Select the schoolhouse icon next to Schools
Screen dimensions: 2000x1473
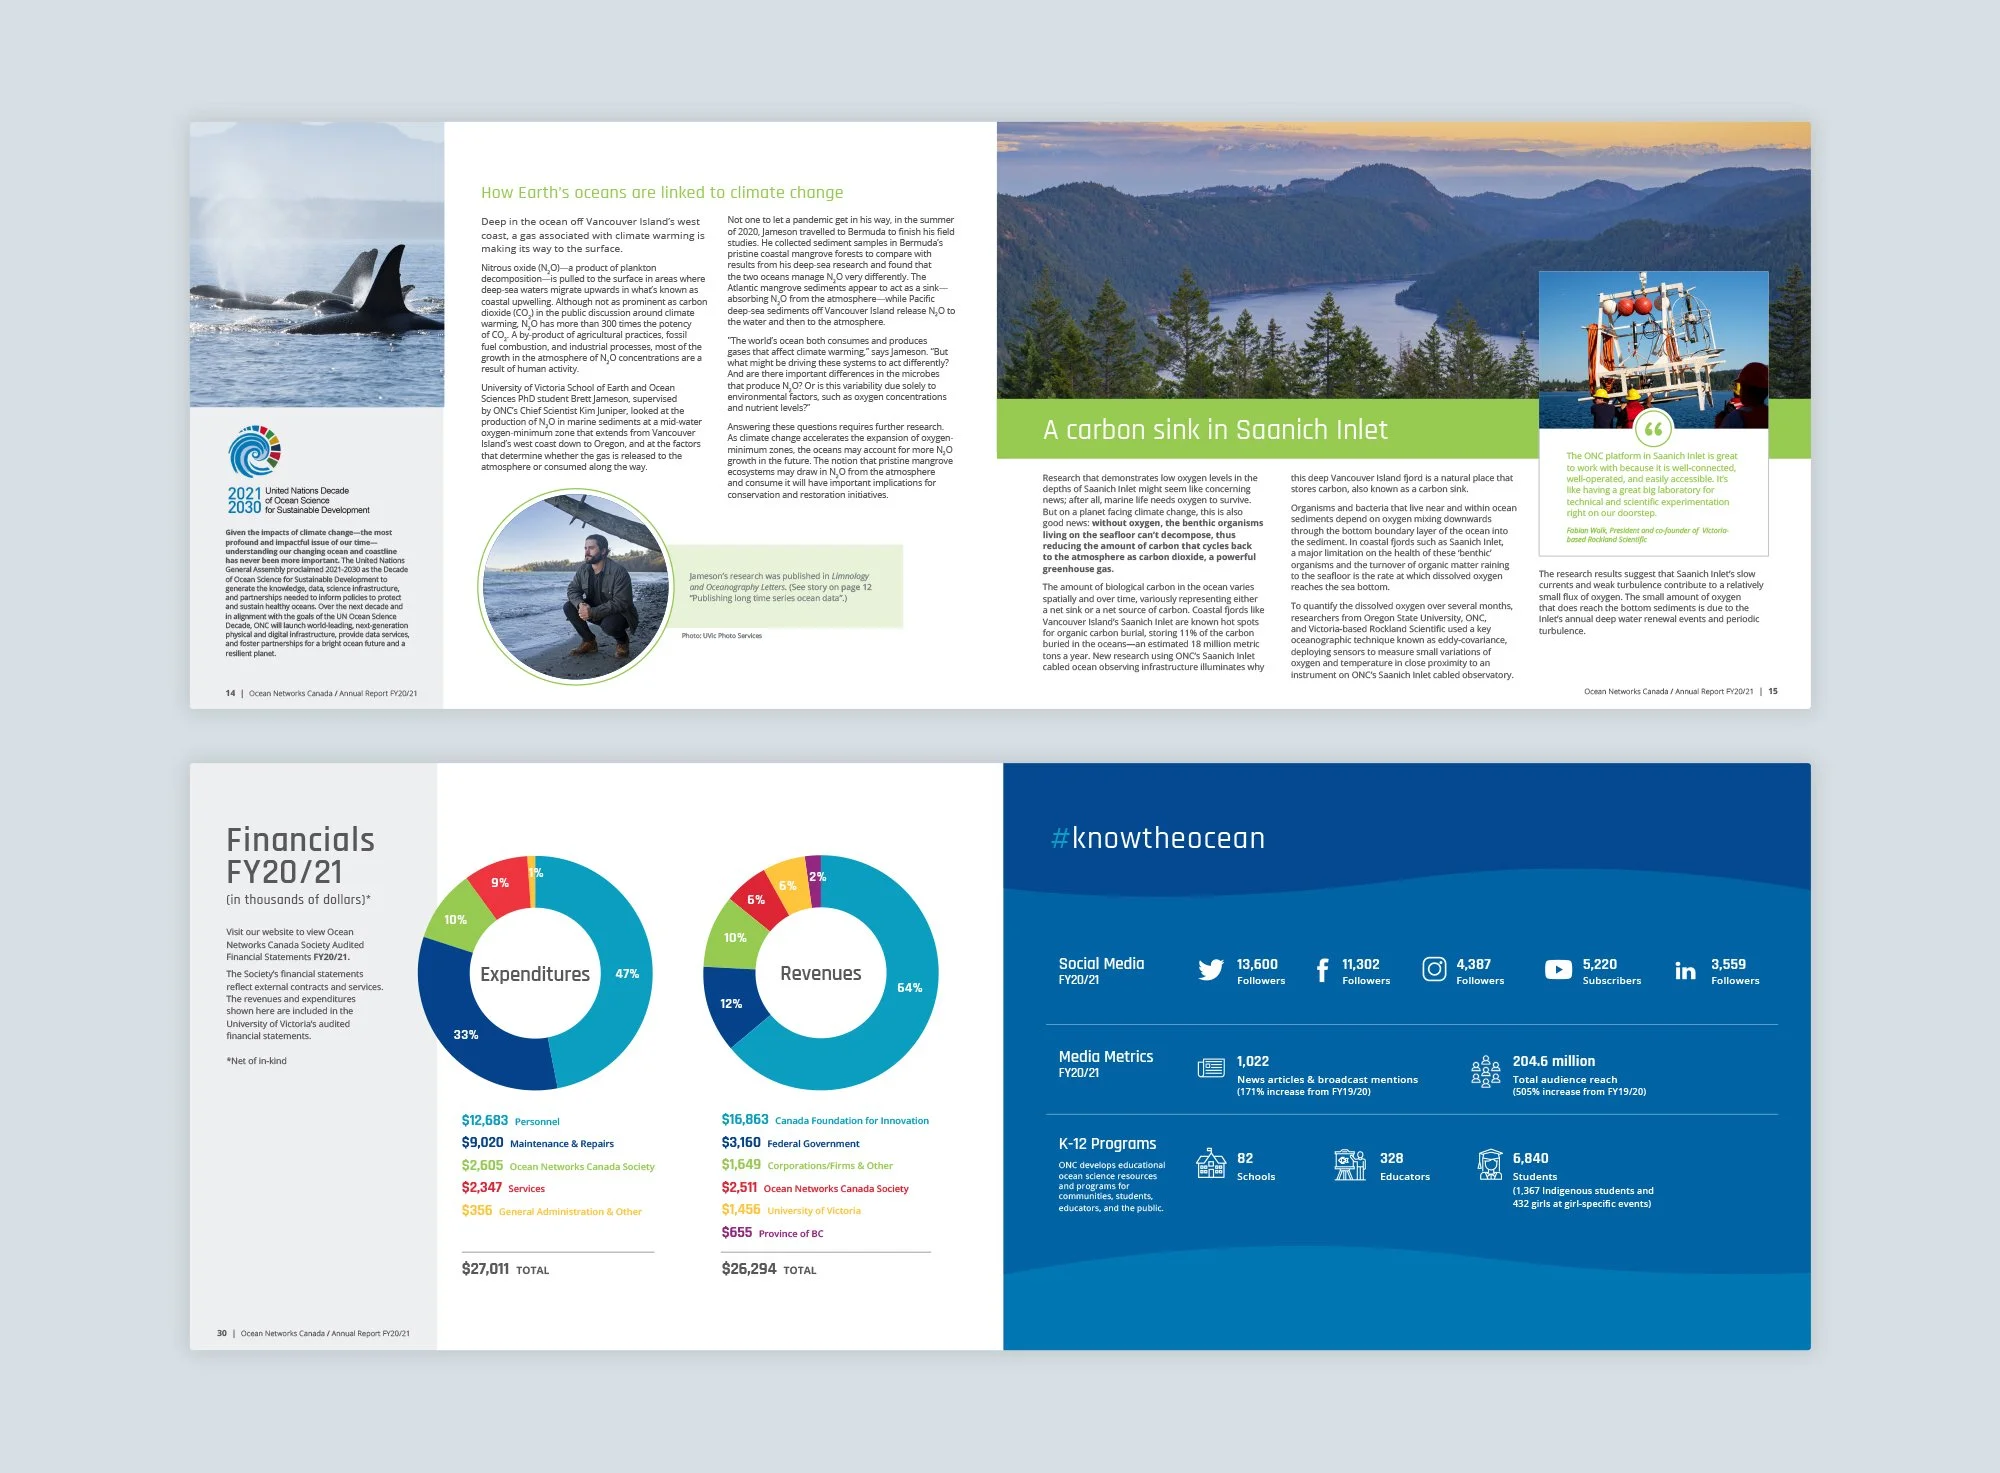click(1211, 1164)
